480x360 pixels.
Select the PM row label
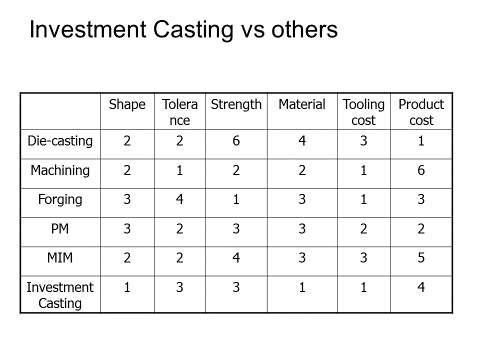pyautogui.click(x=60, y=229)
